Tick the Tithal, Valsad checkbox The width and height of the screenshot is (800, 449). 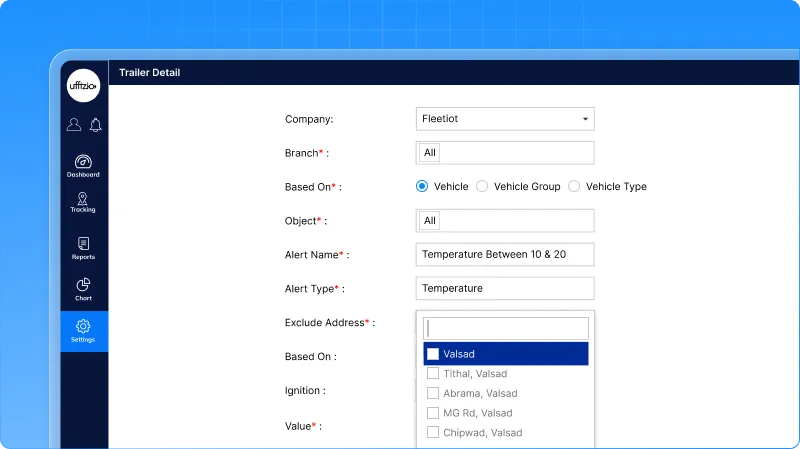(433, 373)
